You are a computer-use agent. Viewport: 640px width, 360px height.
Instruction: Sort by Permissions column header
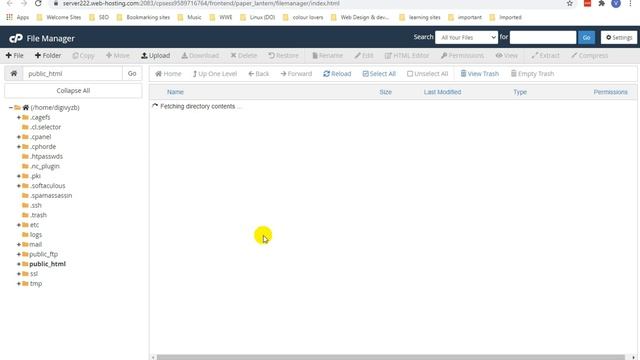point(610,92)
